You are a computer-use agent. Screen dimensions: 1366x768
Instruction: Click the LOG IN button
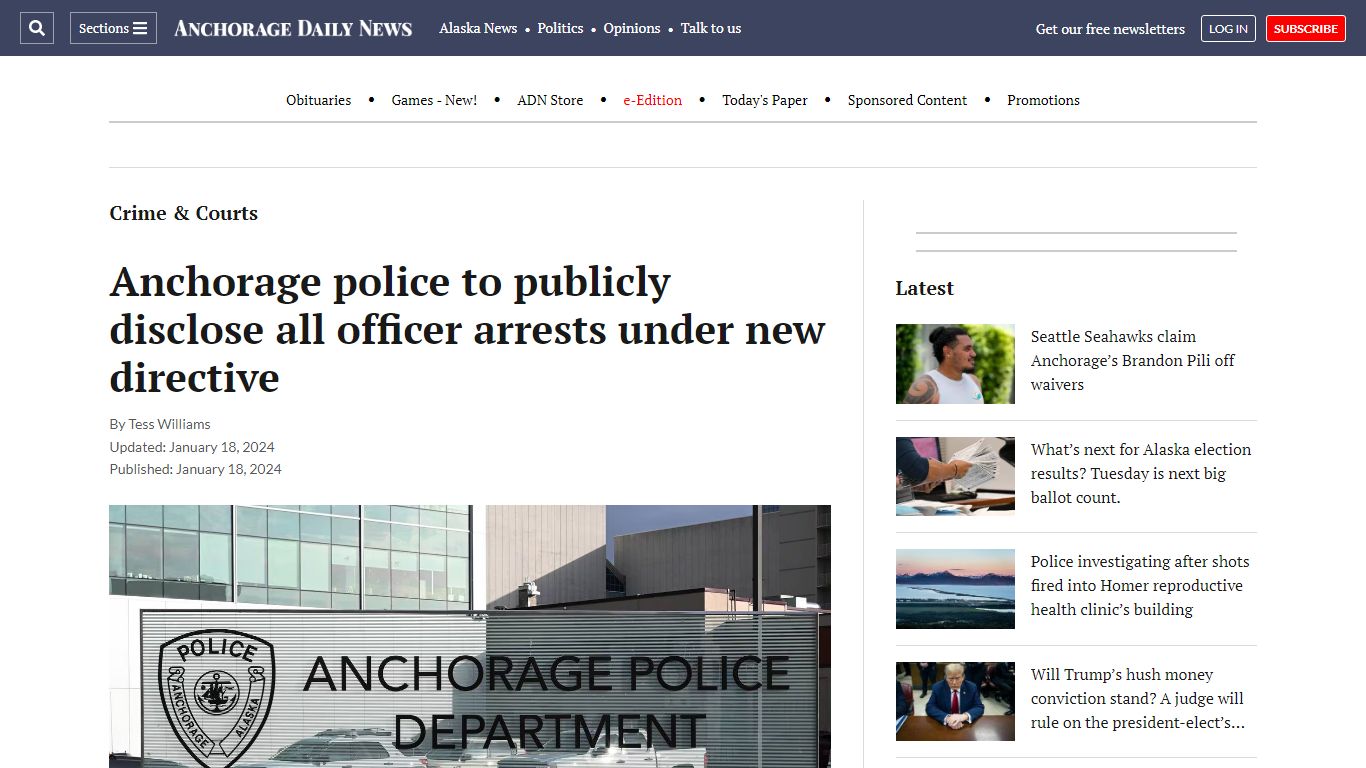tap(1228, 29)
